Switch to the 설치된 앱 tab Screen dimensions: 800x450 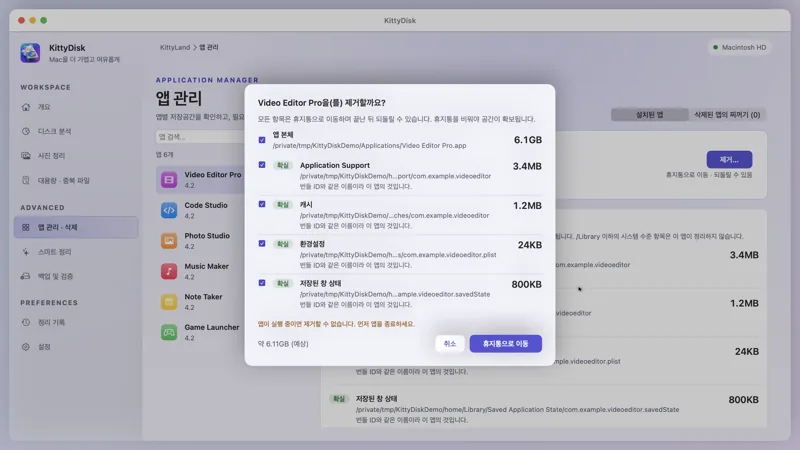click(649, 115)
